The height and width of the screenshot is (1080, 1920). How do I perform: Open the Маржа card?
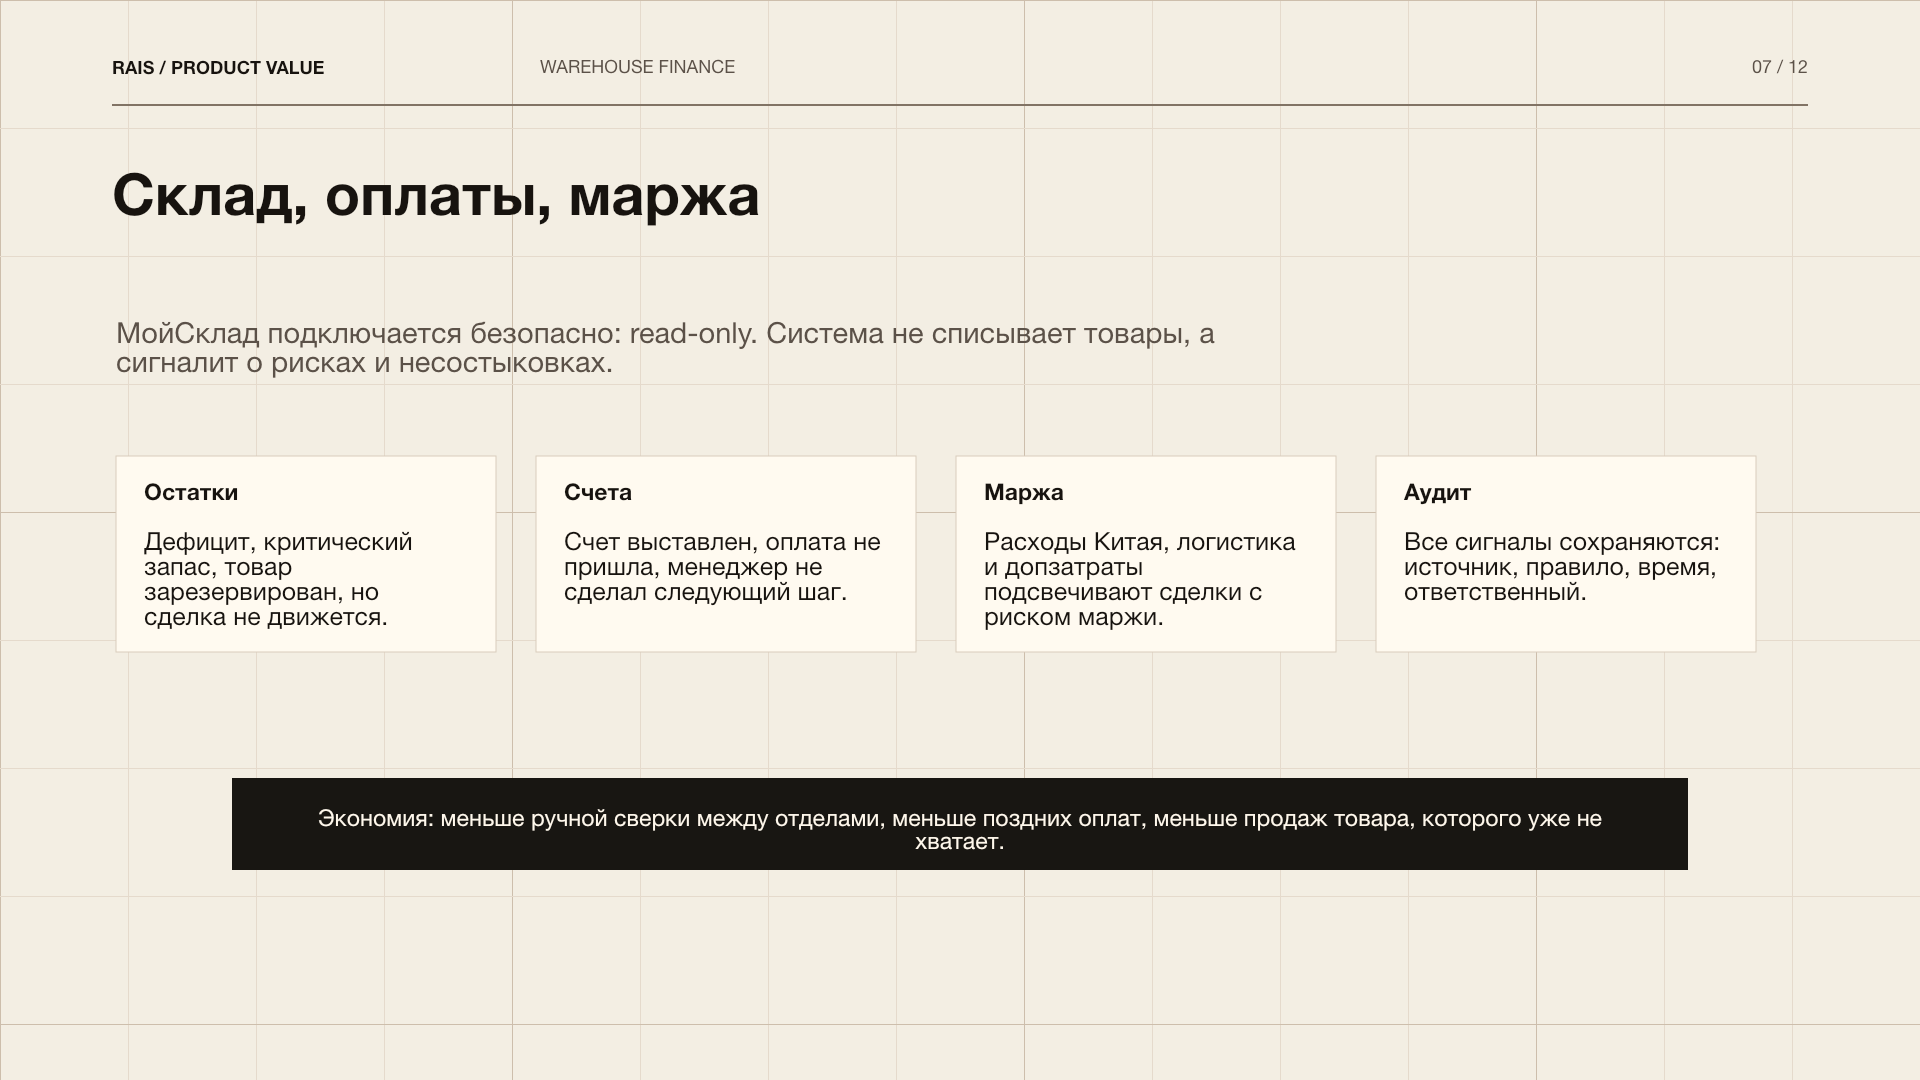1145,553
